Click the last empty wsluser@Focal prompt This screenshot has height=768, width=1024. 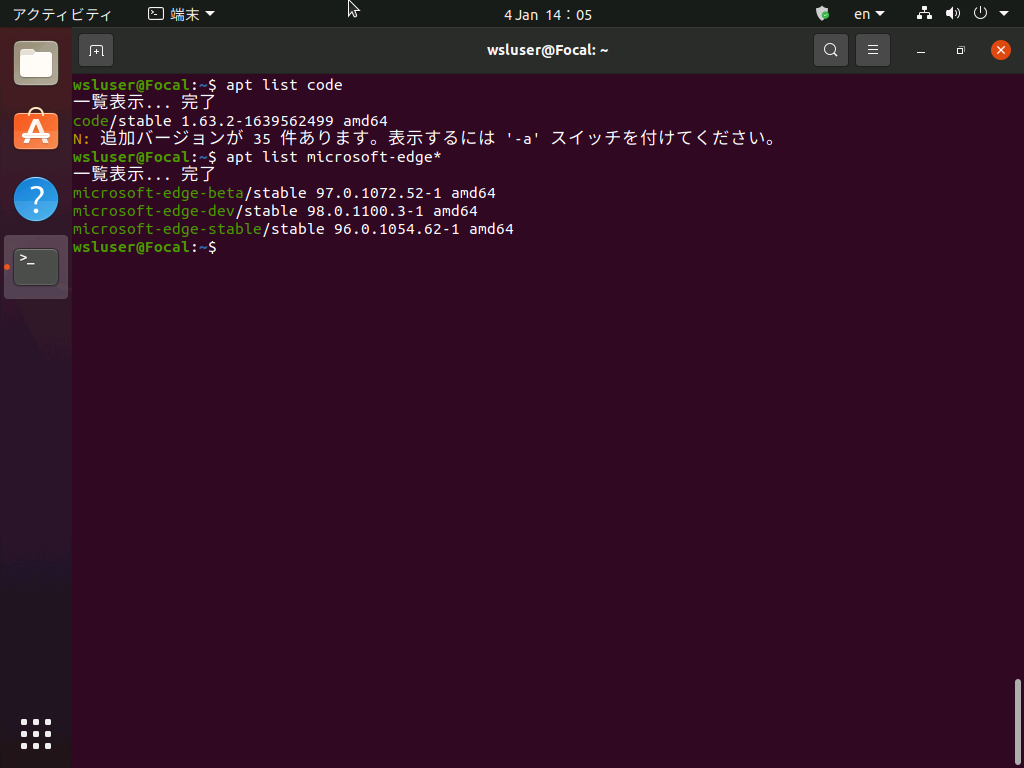pos(144,248)
